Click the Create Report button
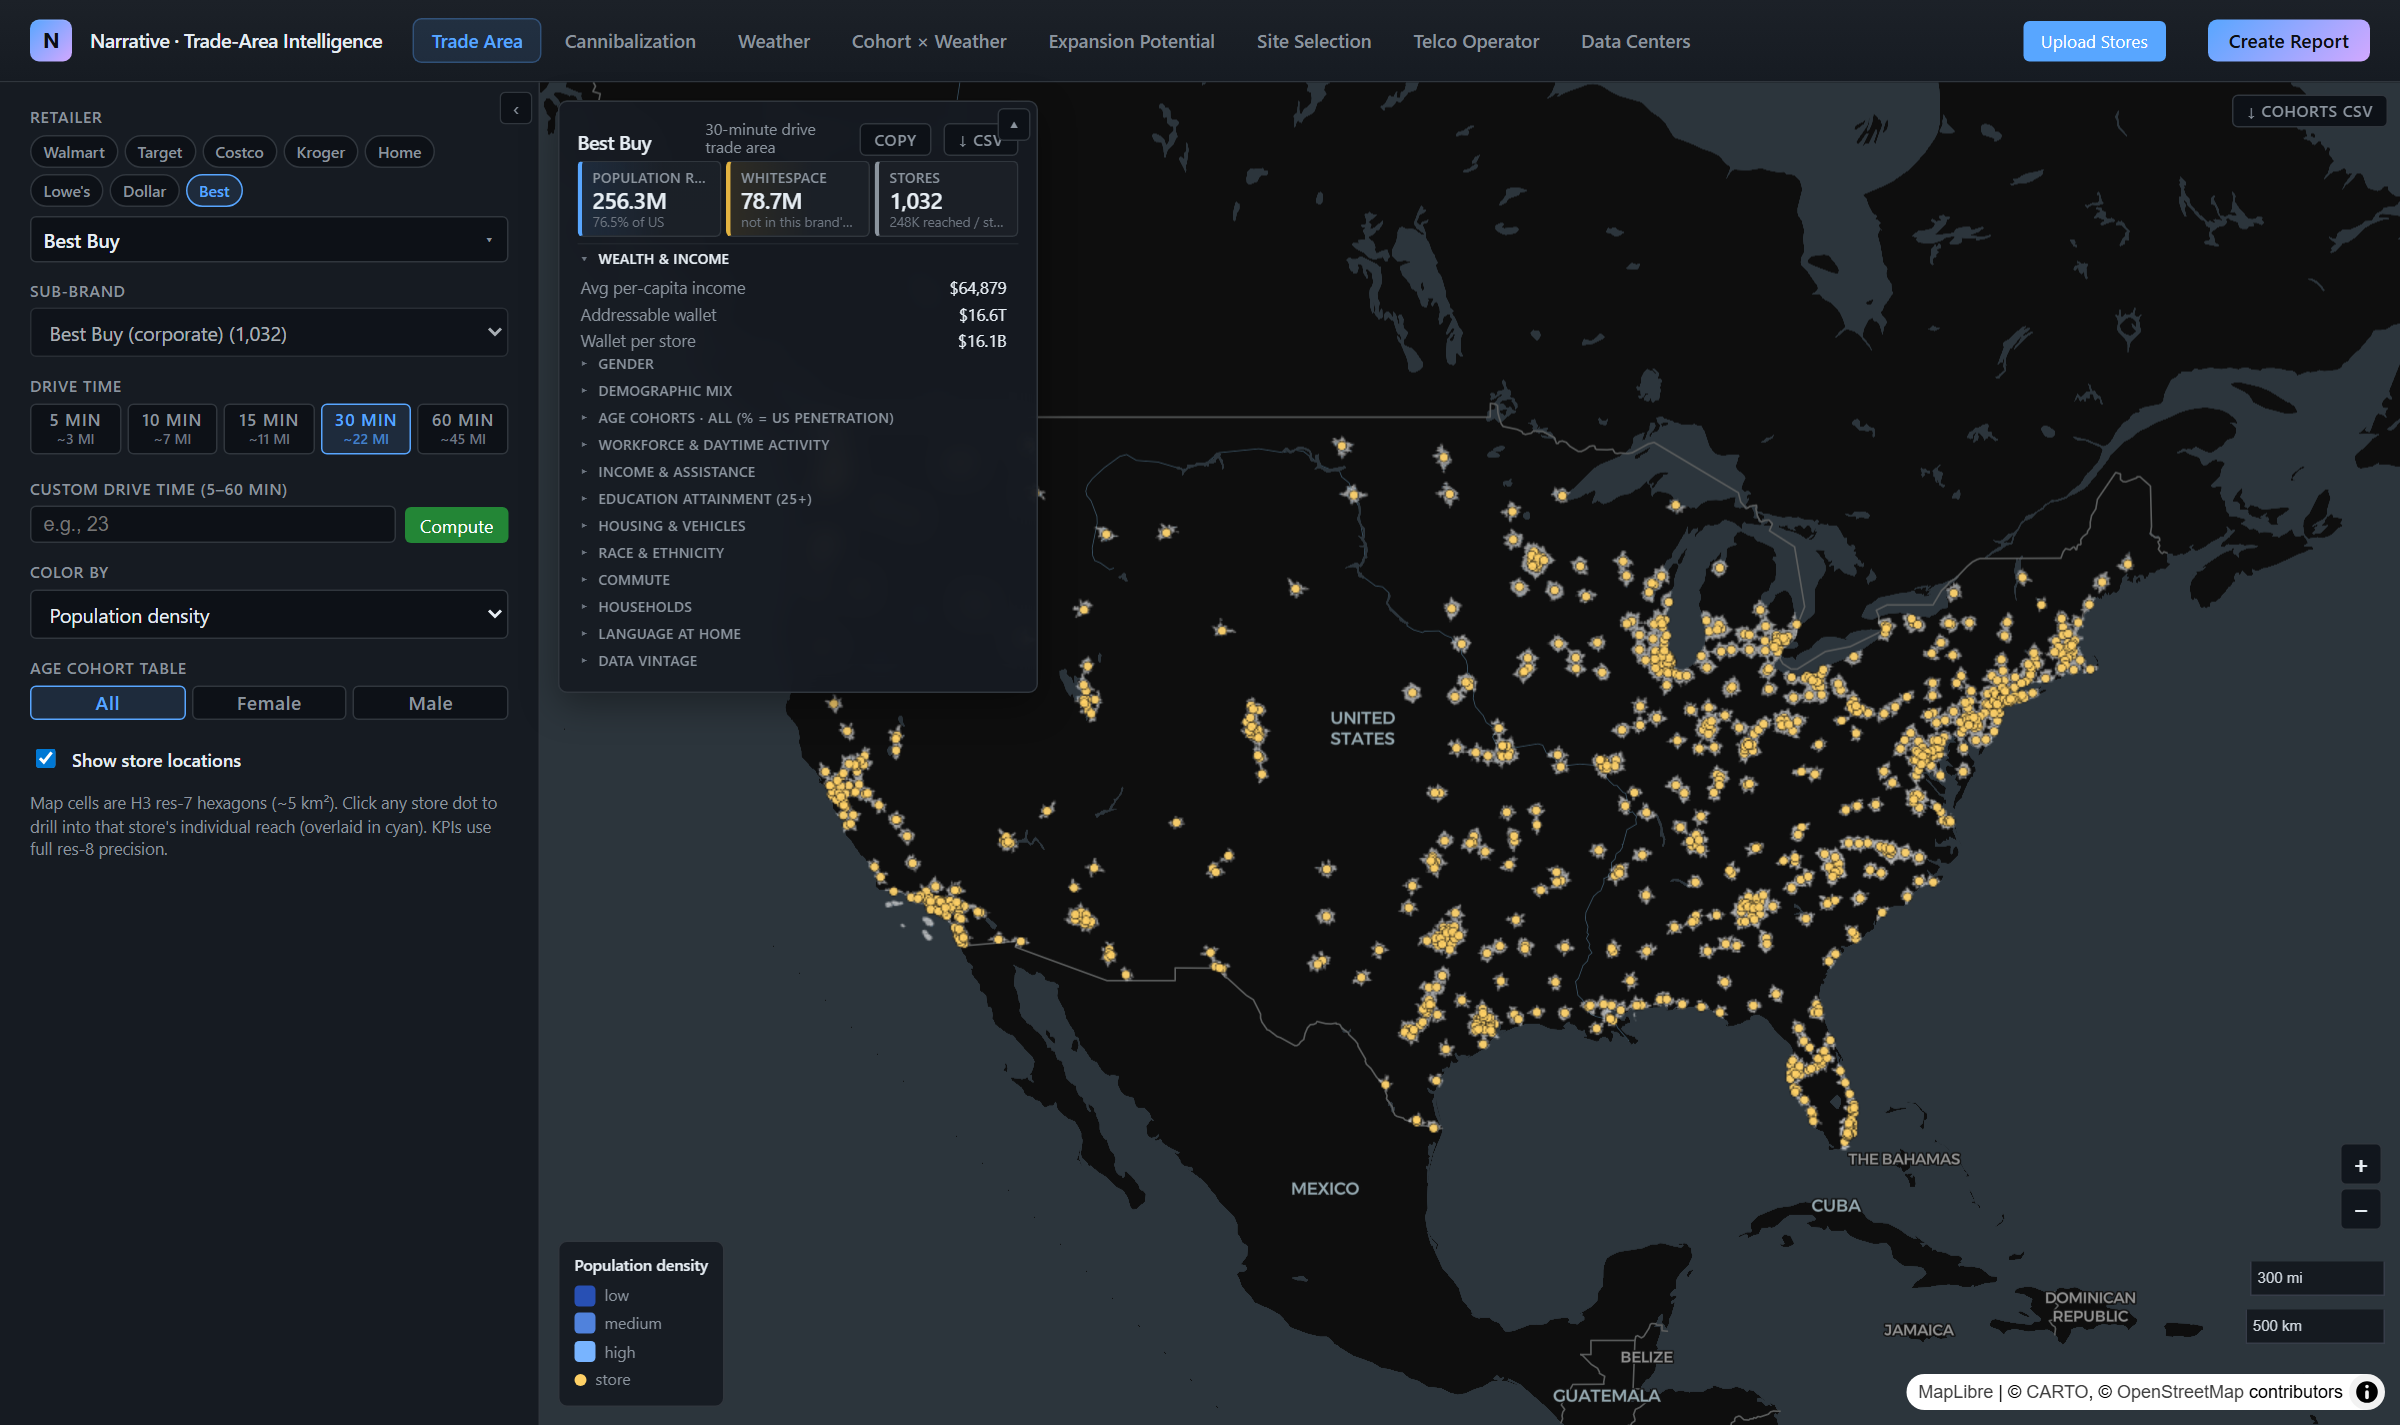The image size is (2400, 1425). pyautogui.click(x=2288, y=41)
